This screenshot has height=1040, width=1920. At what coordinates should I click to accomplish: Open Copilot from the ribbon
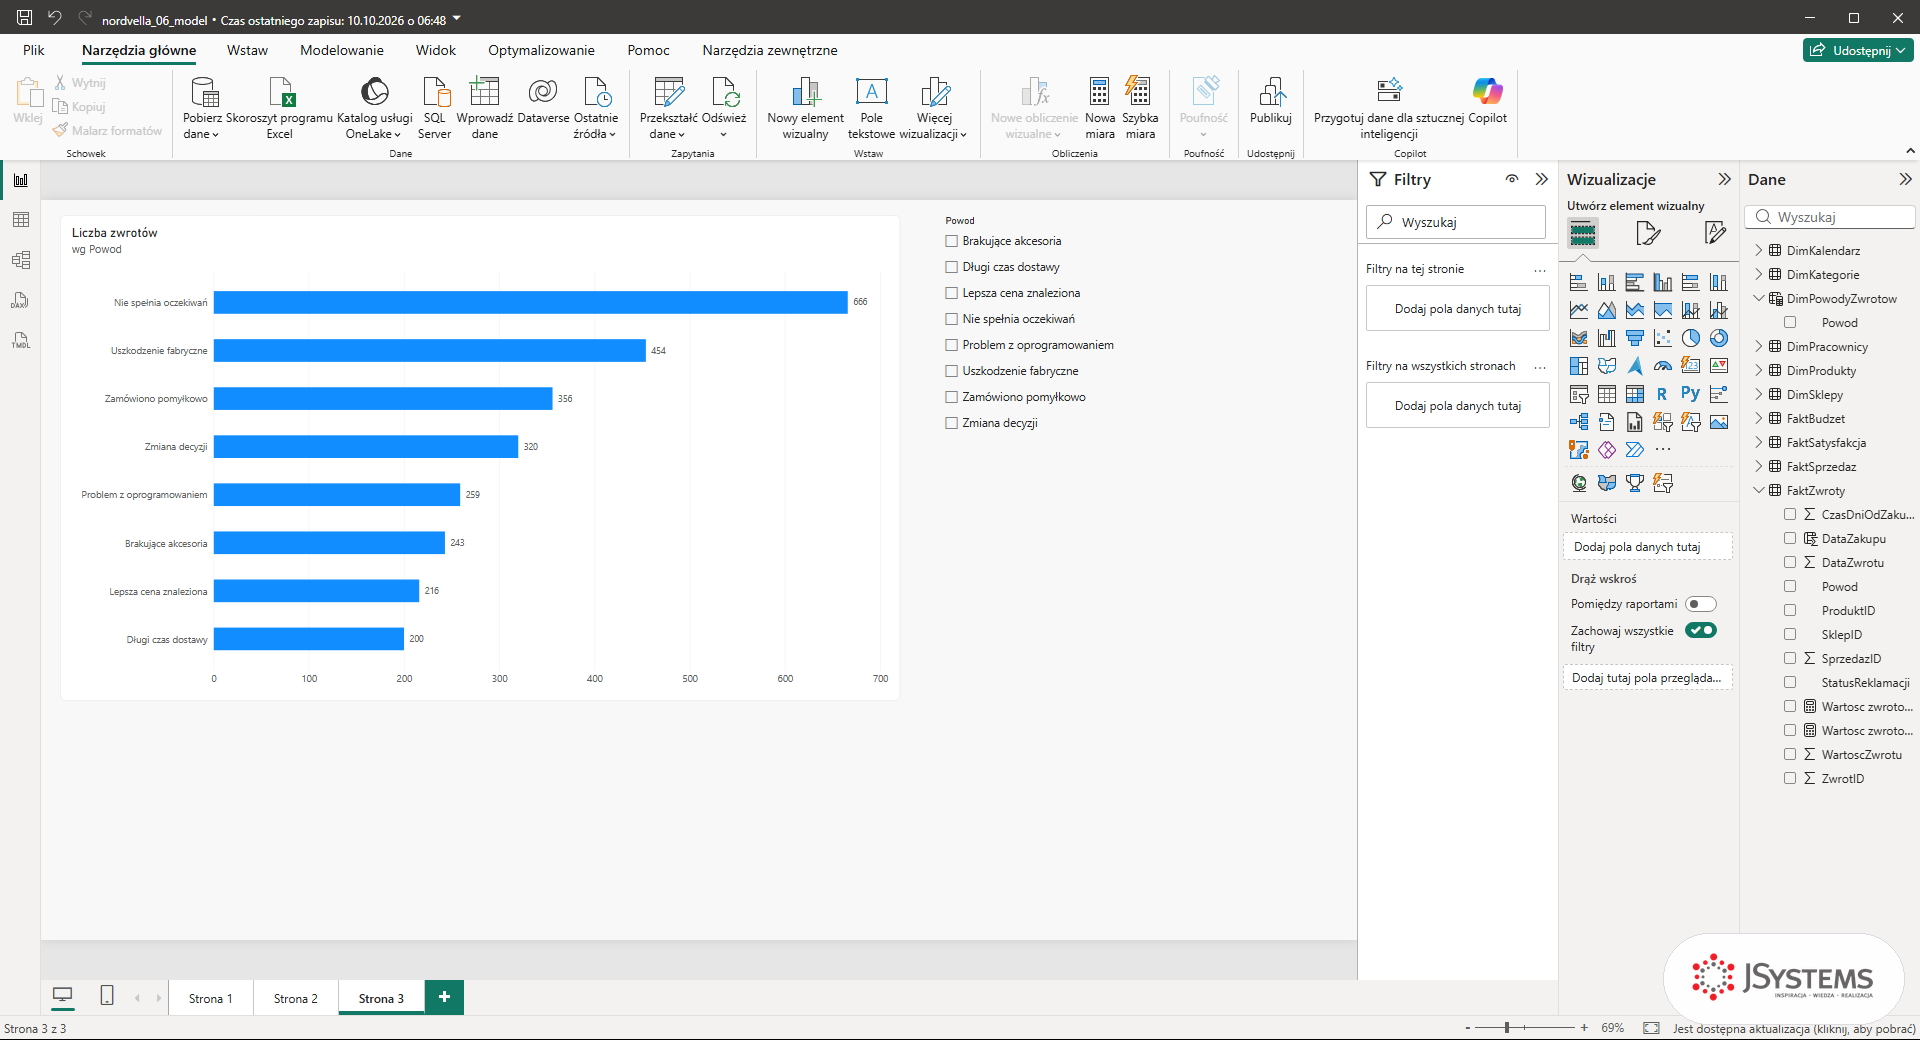[x=1487, y=101]
